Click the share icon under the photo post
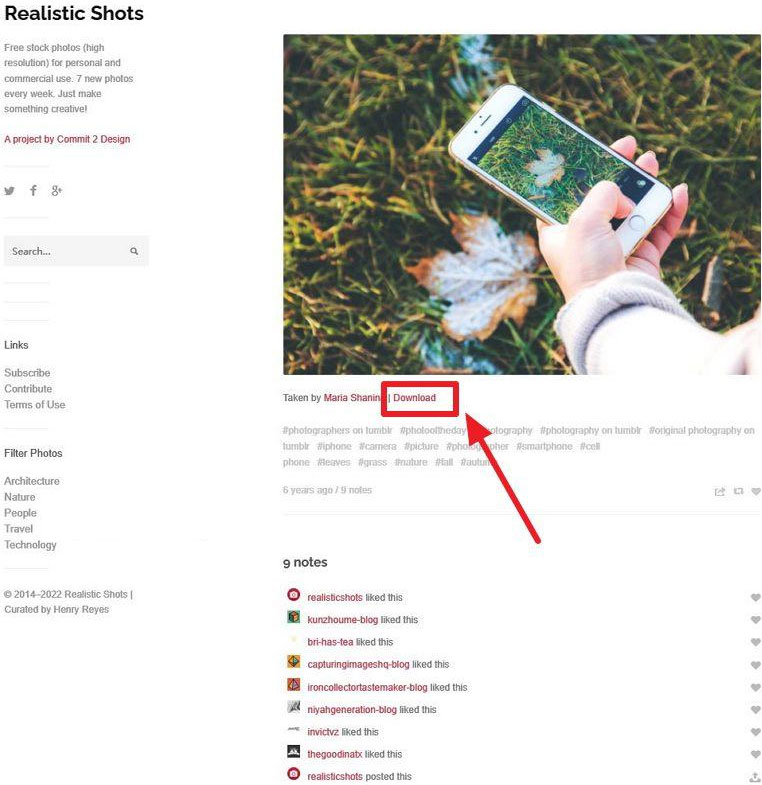This screenshot has height=785, width=762. (719, 492)
